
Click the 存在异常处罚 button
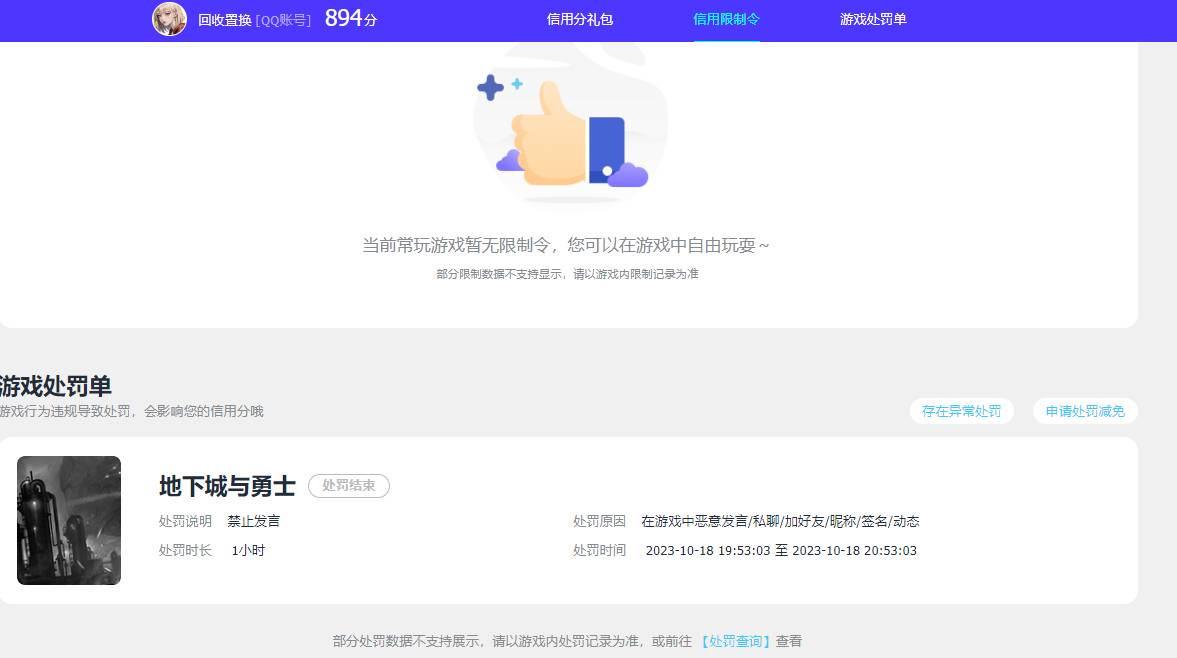(x=960, y=411)
